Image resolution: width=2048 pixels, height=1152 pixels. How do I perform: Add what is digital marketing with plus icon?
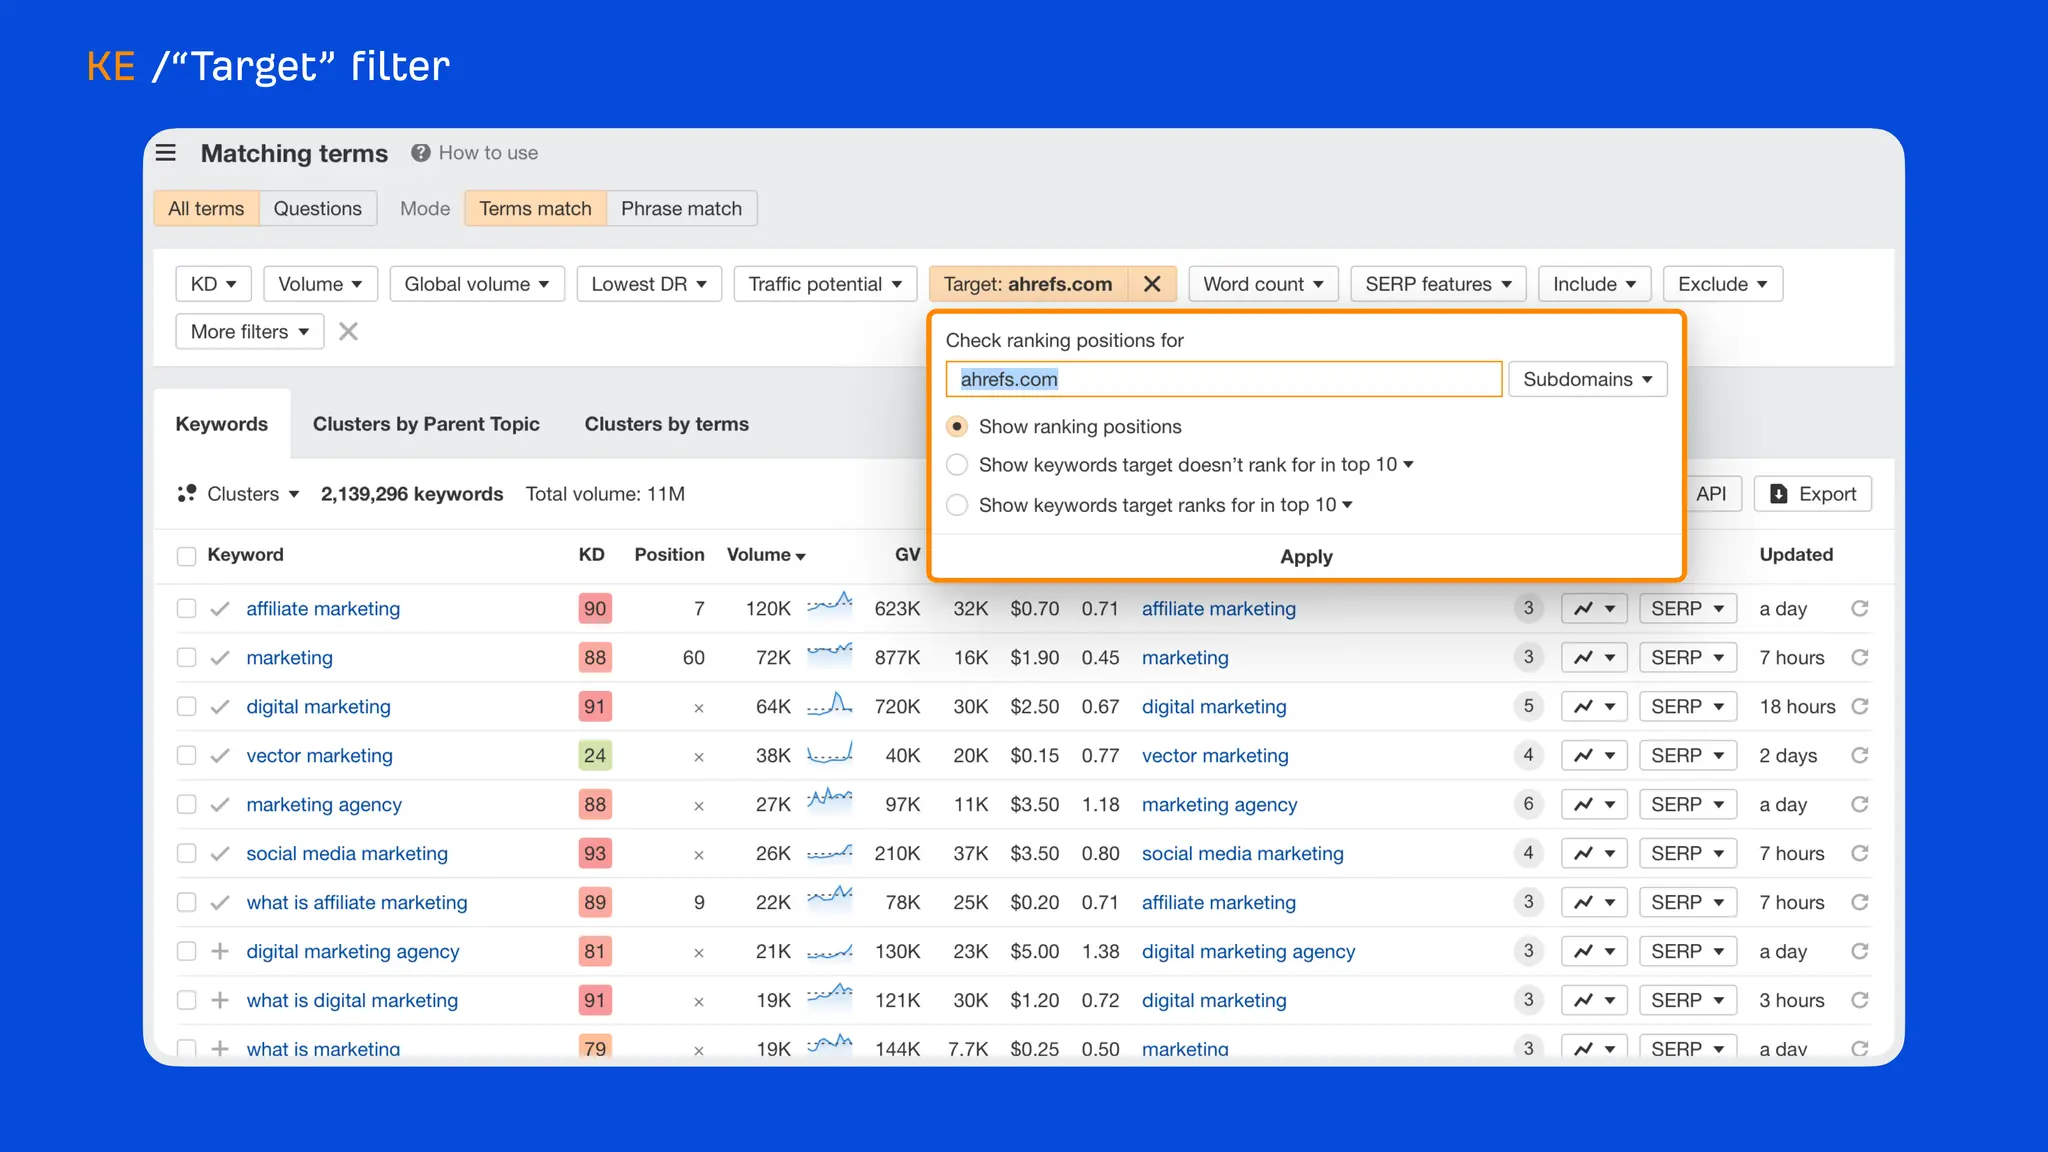click(x=220, y=1000)
